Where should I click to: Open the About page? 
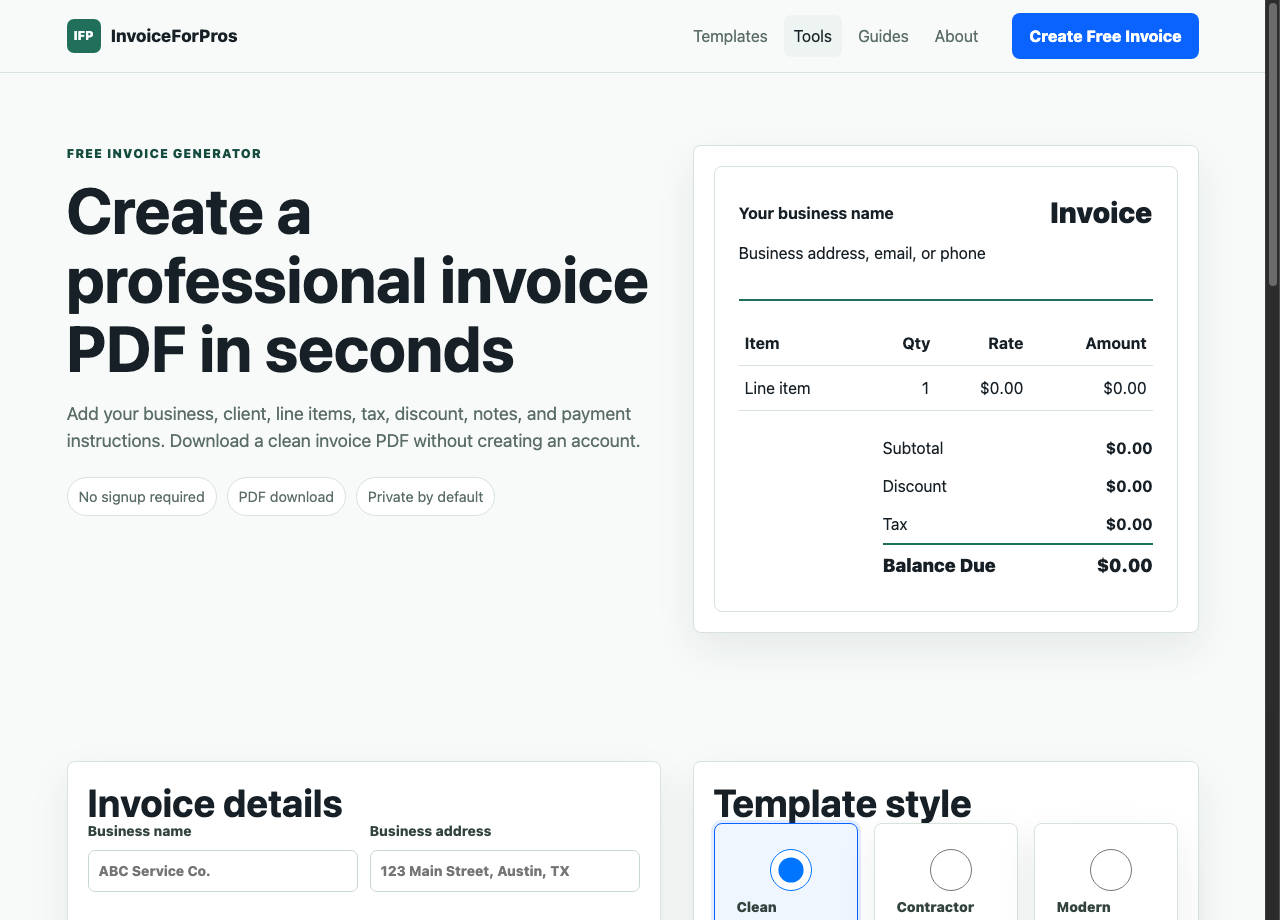956,36
